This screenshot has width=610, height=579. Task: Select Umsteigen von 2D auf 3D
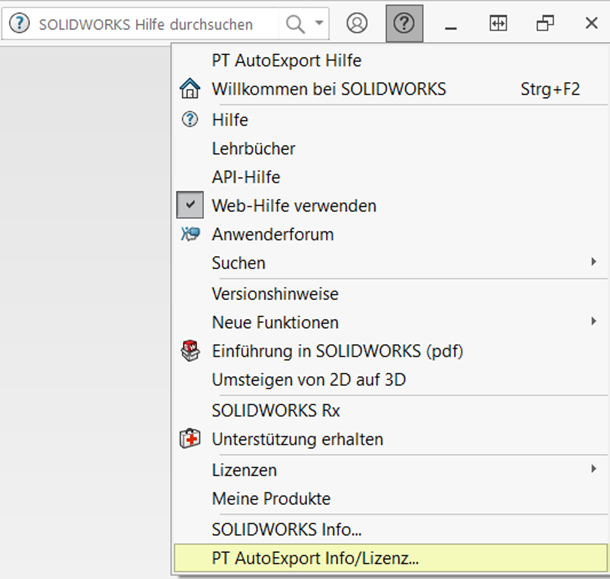tap(391, 380)
